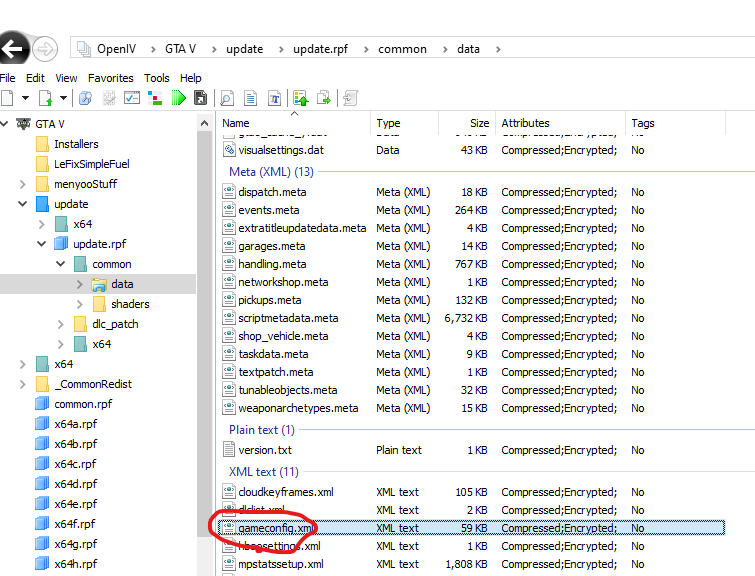Collapse the update.rpf archive node
This screenshot has width=755, height=576.
42,244
